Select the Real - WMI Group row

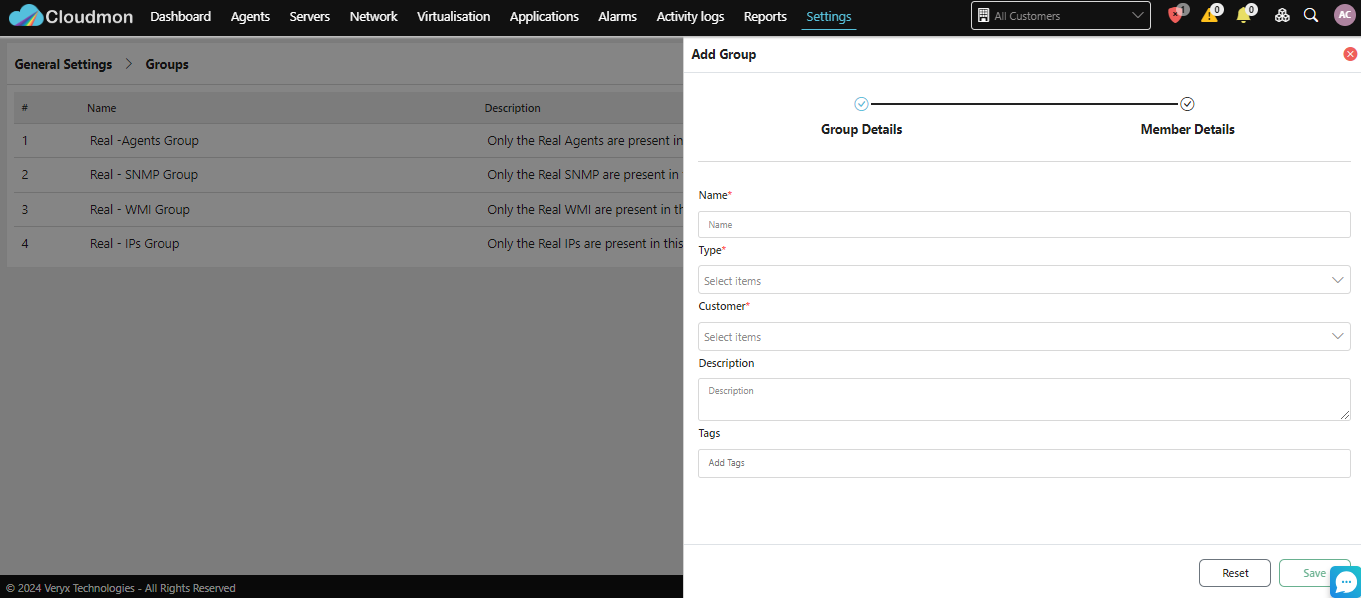pyautogui.click(x=346, y=210)
